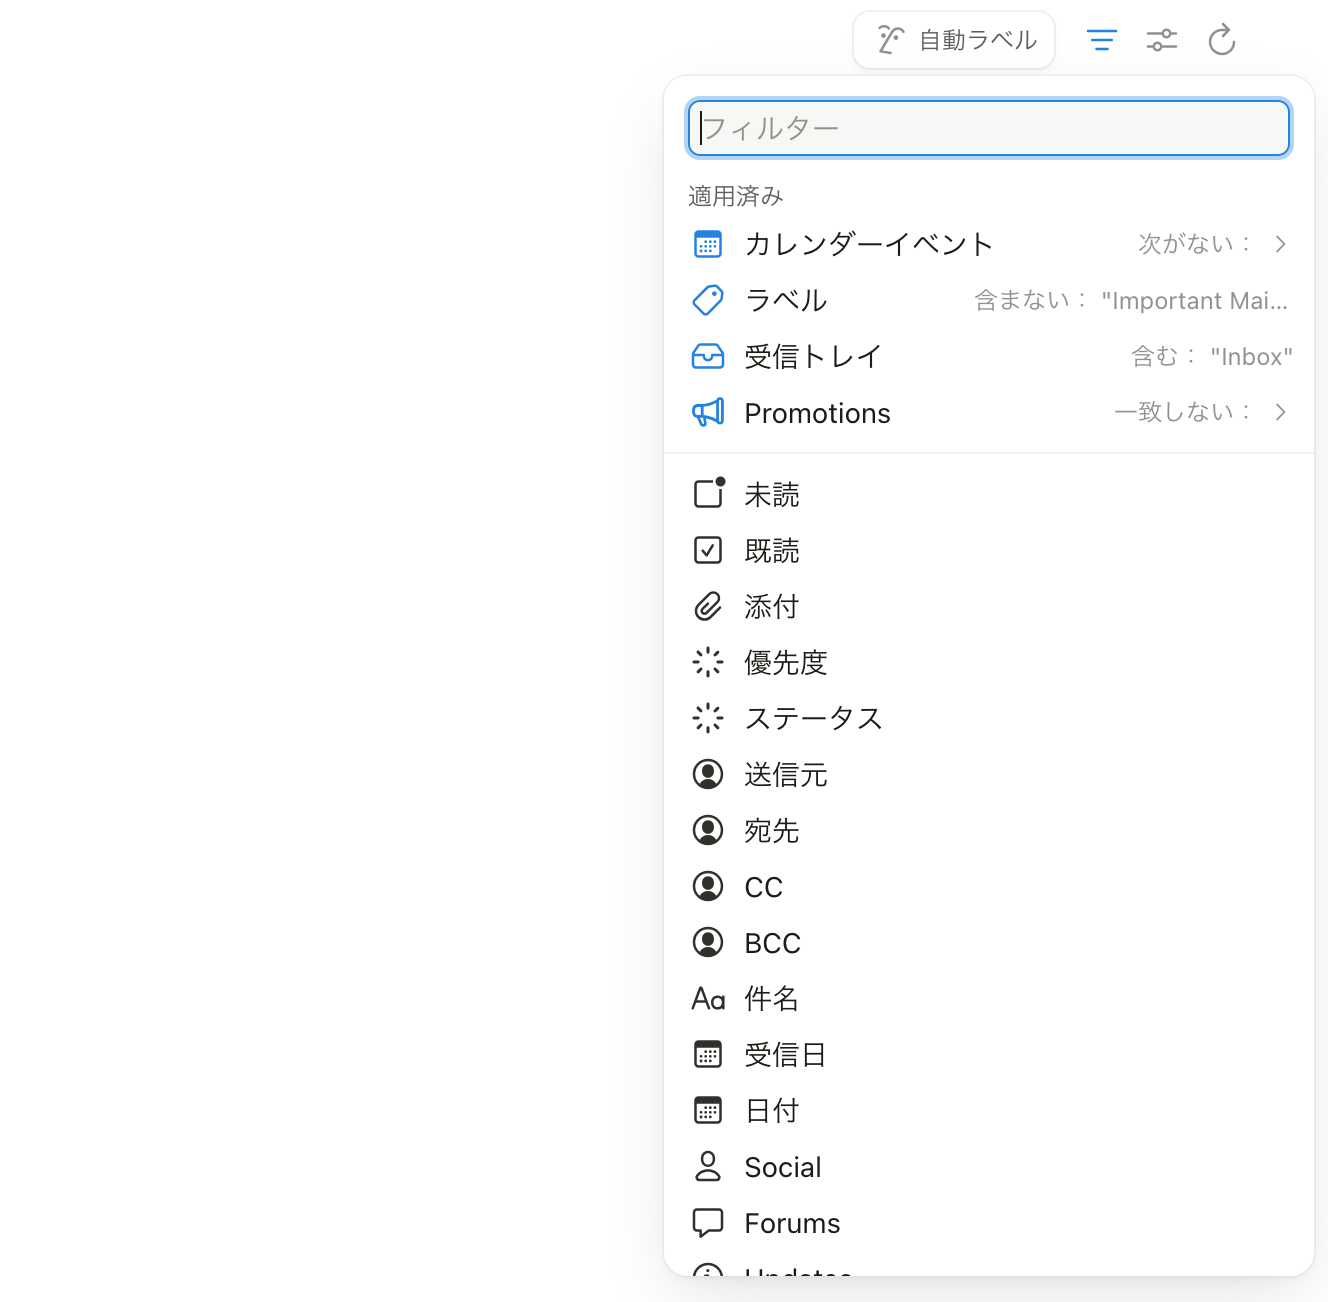Open the ラベル applied filter value
The image size is (1328, 1302).
(x=1193, y=301)
